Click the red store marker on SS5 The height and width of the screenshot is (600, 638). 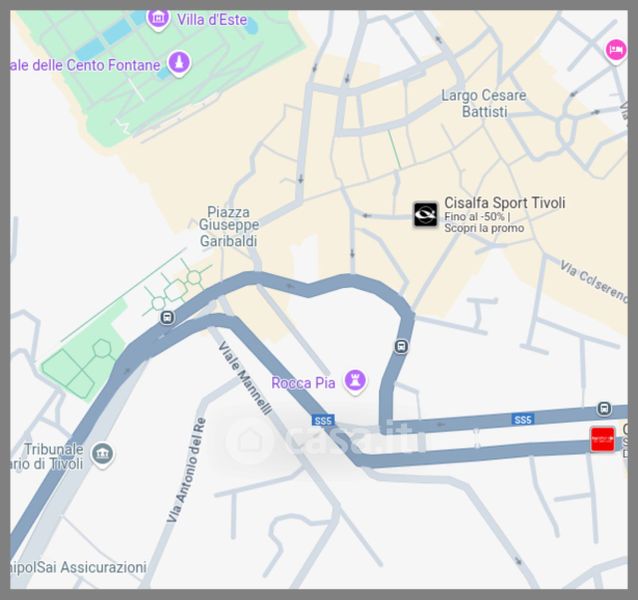(603, 439)
